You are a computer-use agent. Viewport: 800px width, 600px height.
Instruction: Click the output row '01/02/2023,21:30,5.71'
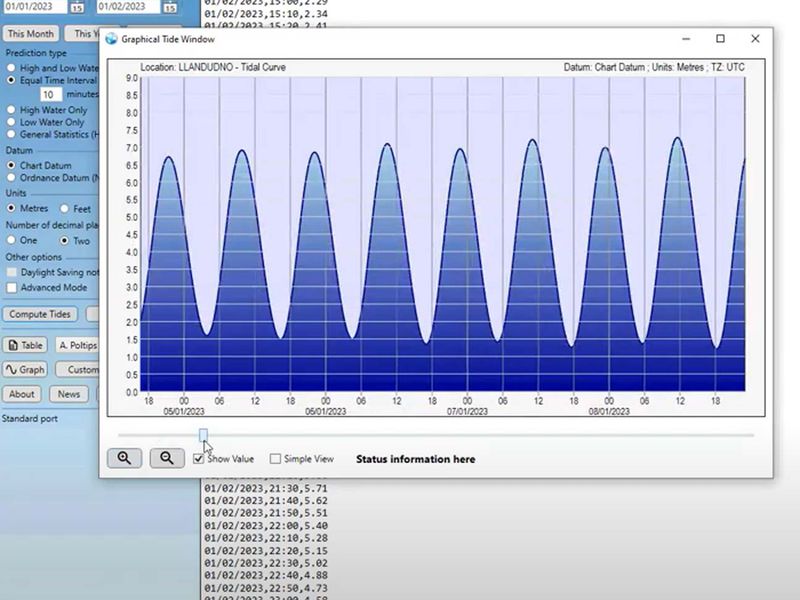(266, 489)
